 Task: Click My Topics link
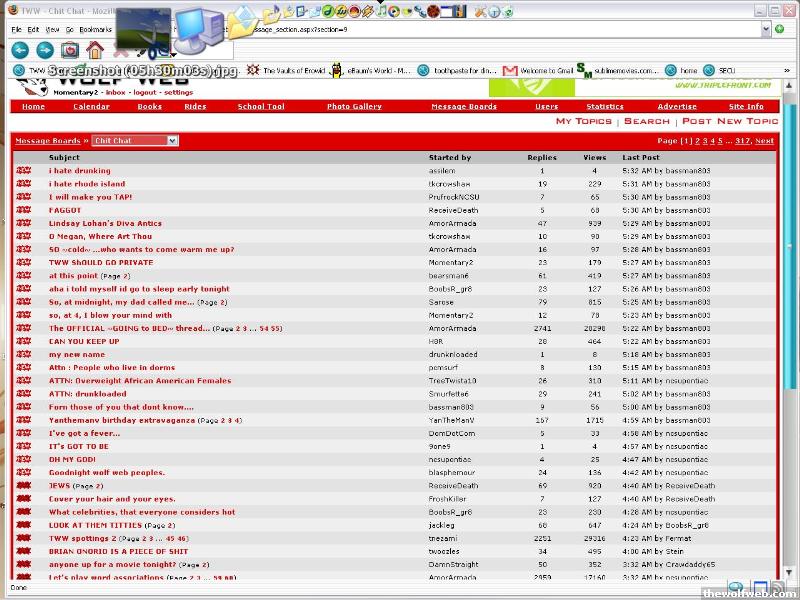pos(583,121)
